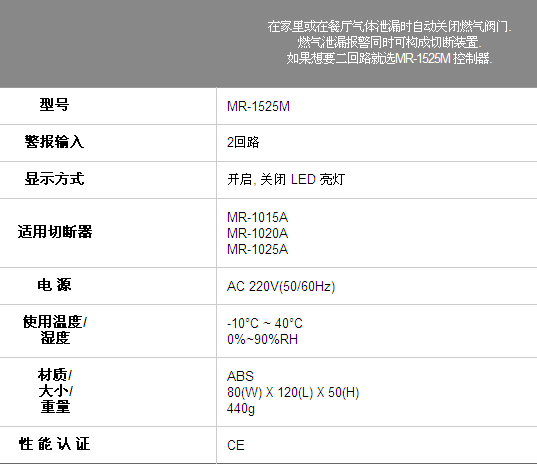Select the 80(W) X 120(L) X 50(H) dimensions
537x465 pixels.
coord(293,392)
